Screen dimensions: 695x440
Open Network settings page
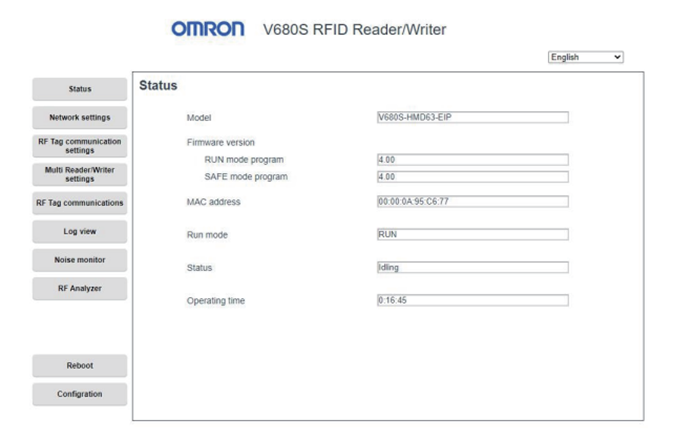coord(80,117)
